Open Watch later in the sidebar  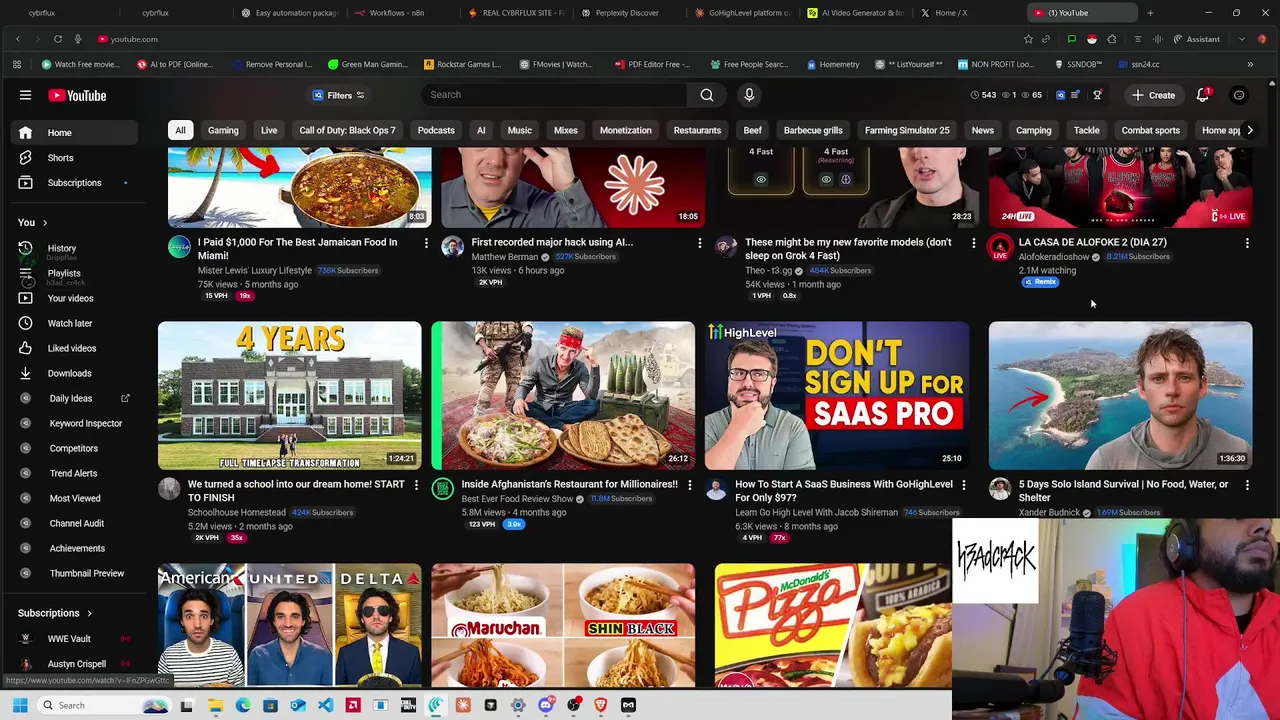pyautogui.click(x=70, y=323)
